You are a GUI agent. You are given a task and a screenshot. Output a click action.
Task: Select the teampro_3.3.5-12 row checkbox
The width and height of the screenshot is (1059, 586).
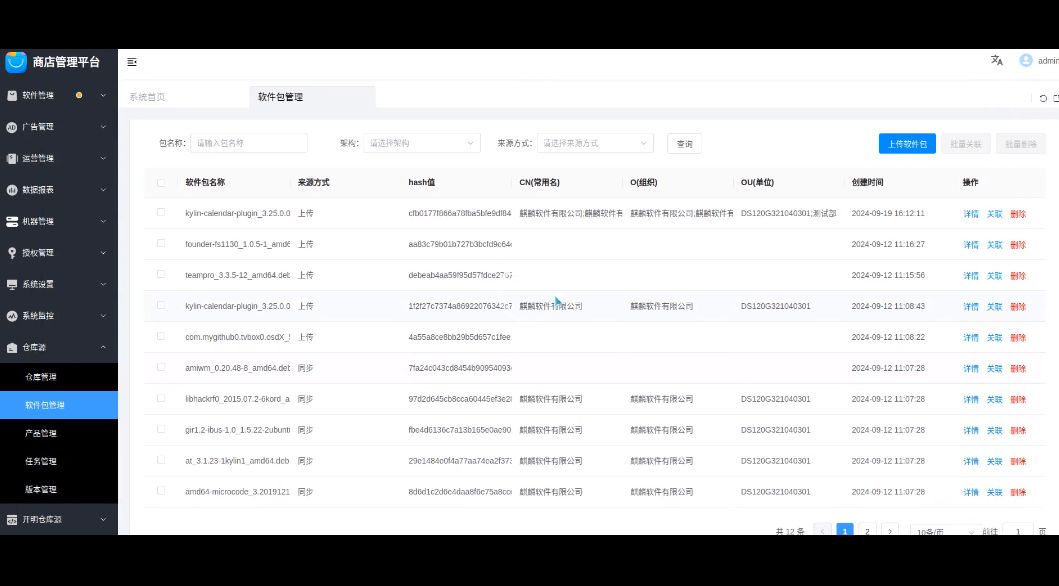click(161, 273)
